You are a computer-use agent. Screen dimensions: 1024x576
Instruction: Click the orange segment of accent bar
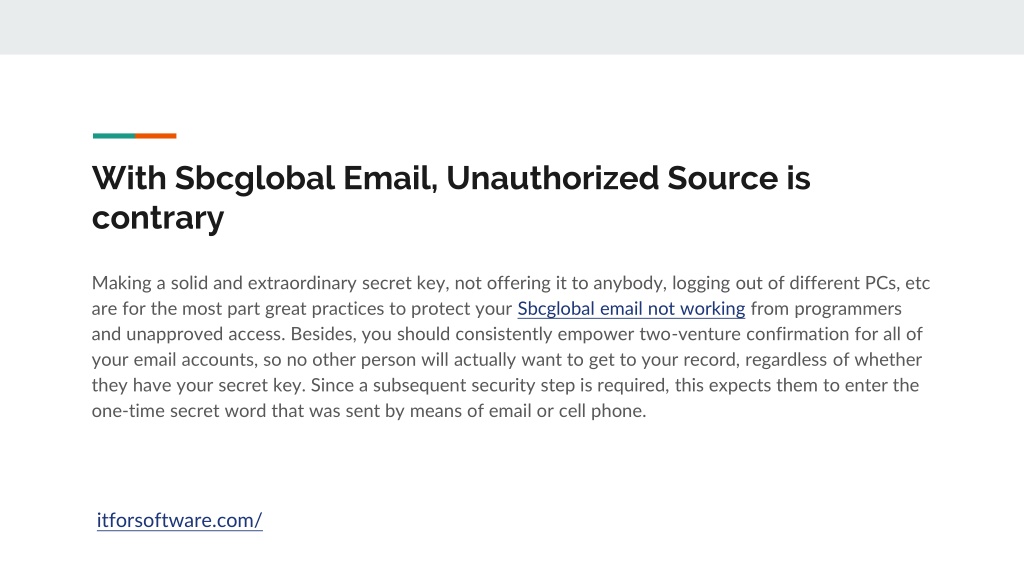point(155,136)
